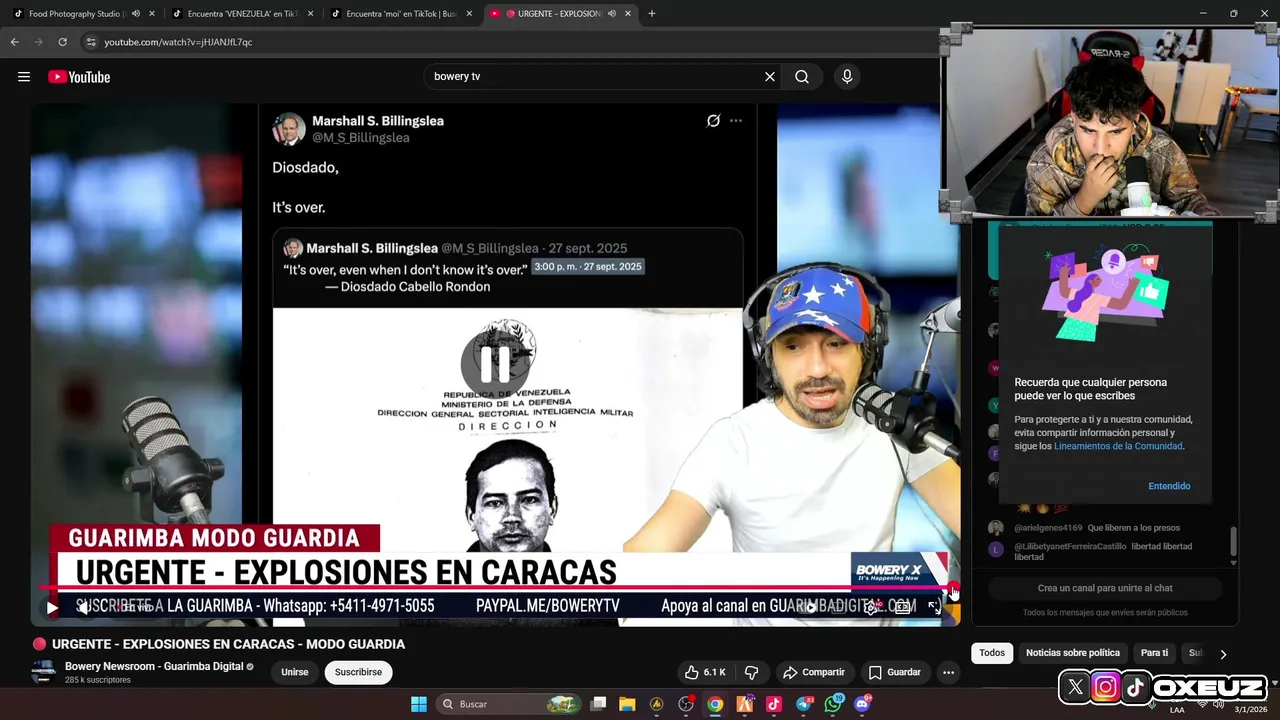The width and height of the screenshot is (1280, 720).
Task: Open the YouTube hamburger guide menu
Action: pos(24,77)
